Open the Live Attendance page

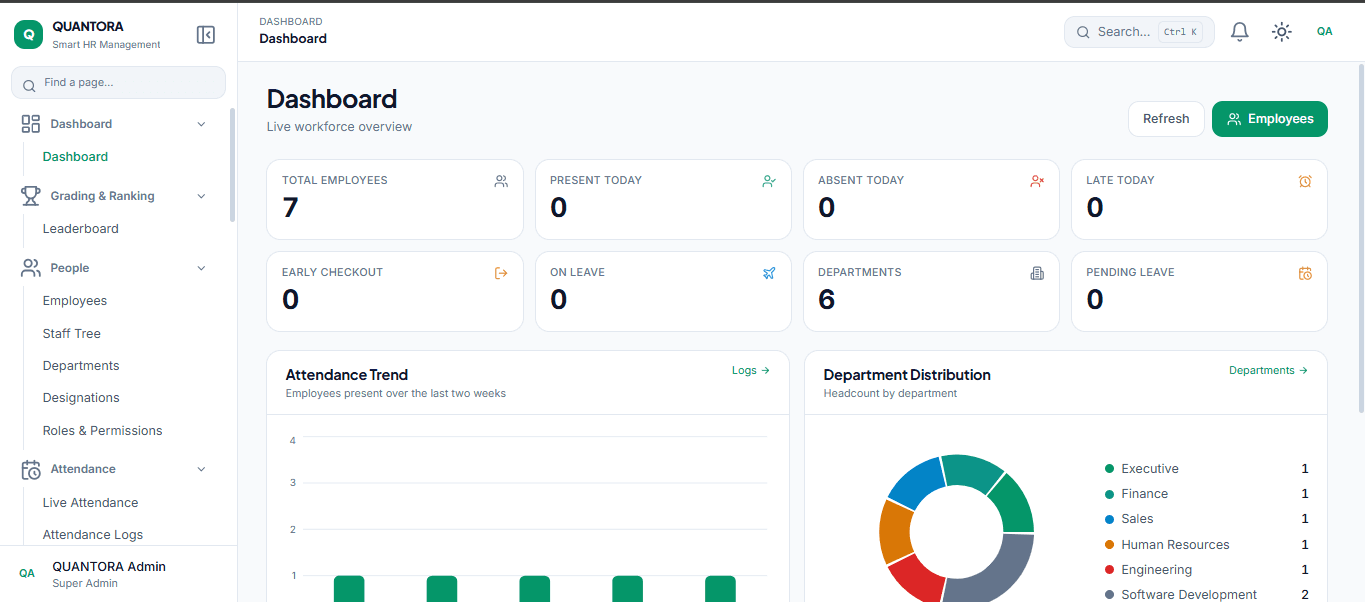tap(90, 503)
